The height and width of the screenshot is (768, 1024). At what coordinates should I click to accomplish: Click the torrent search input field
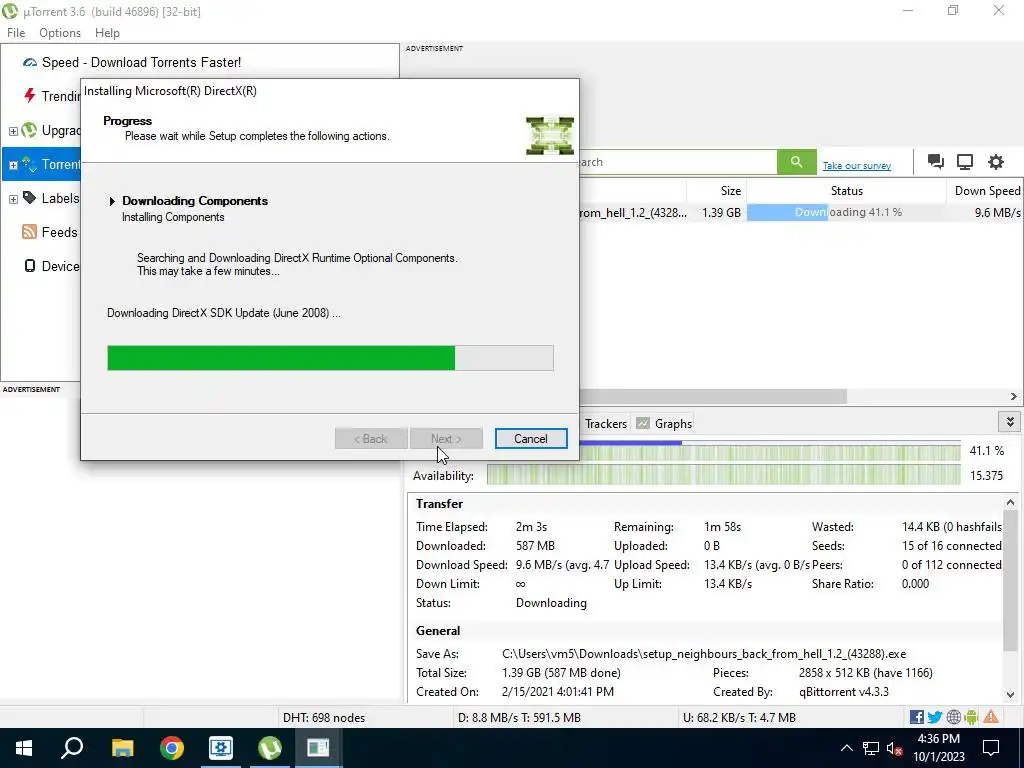(x=678, y=162)
